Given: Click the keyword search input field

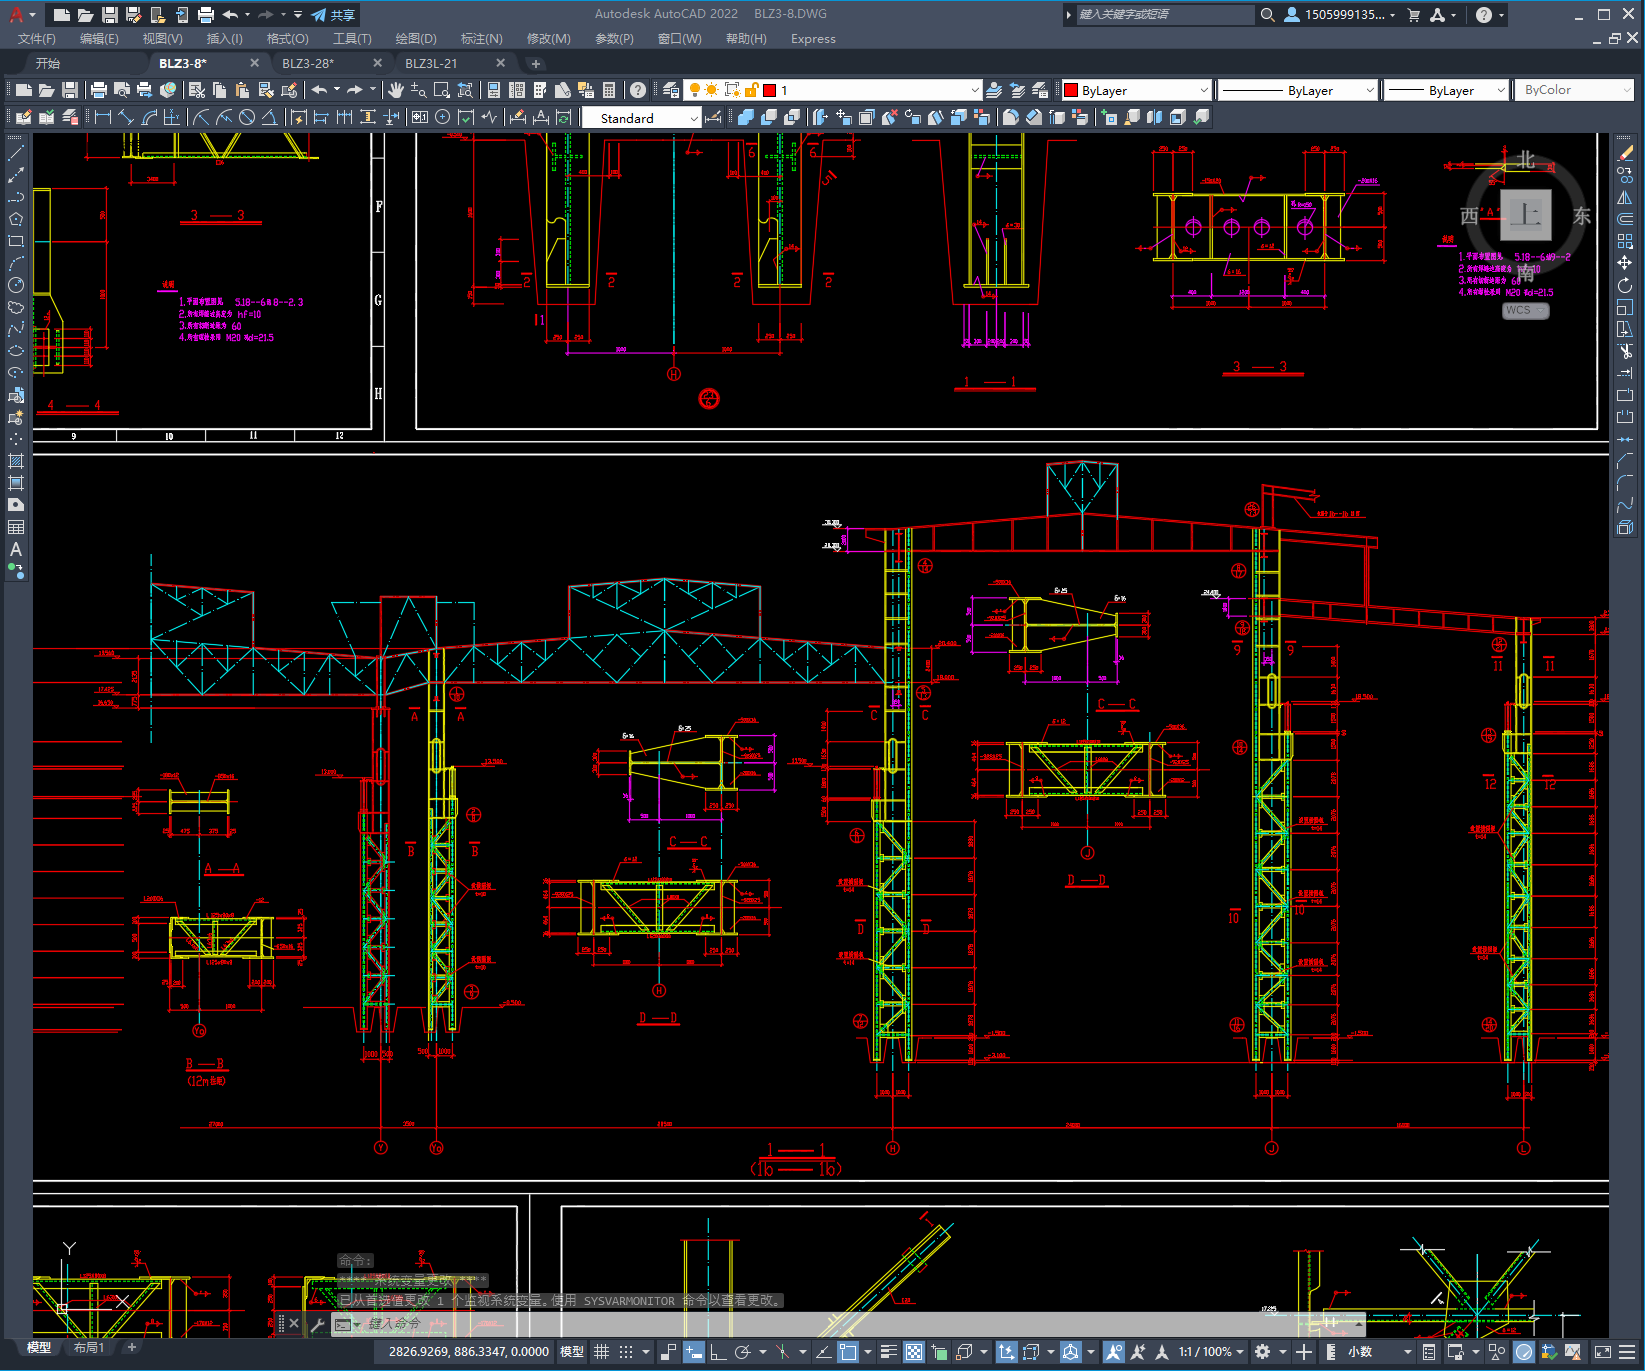Looking at the screenshot, I should click(x=1165, y=15).
